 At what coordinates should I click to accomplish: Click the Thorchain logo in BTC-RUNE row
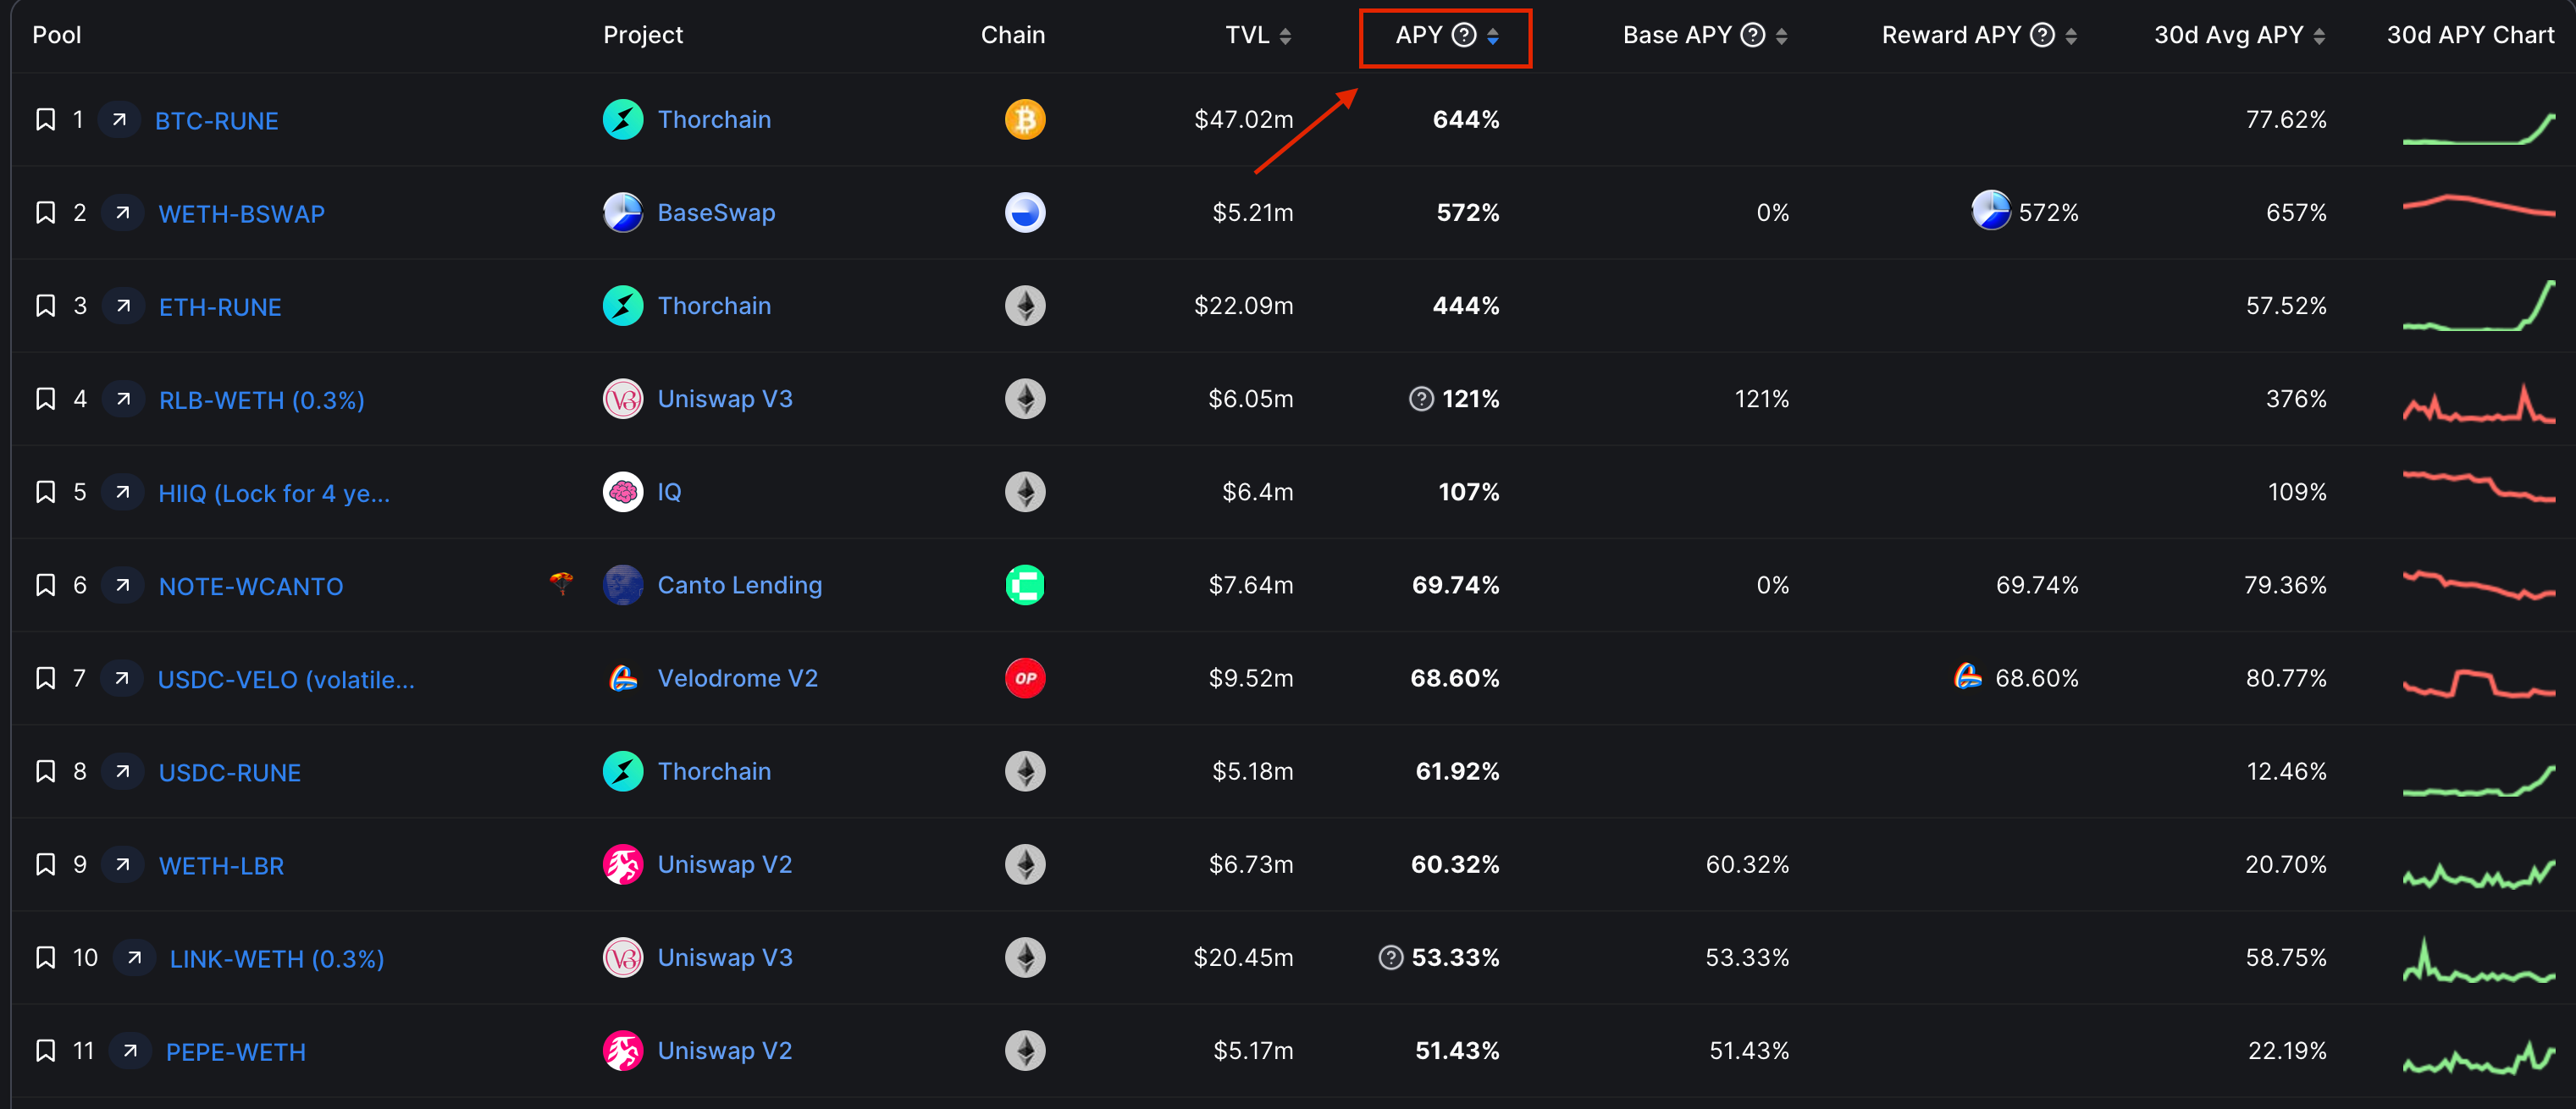[623, 120]
